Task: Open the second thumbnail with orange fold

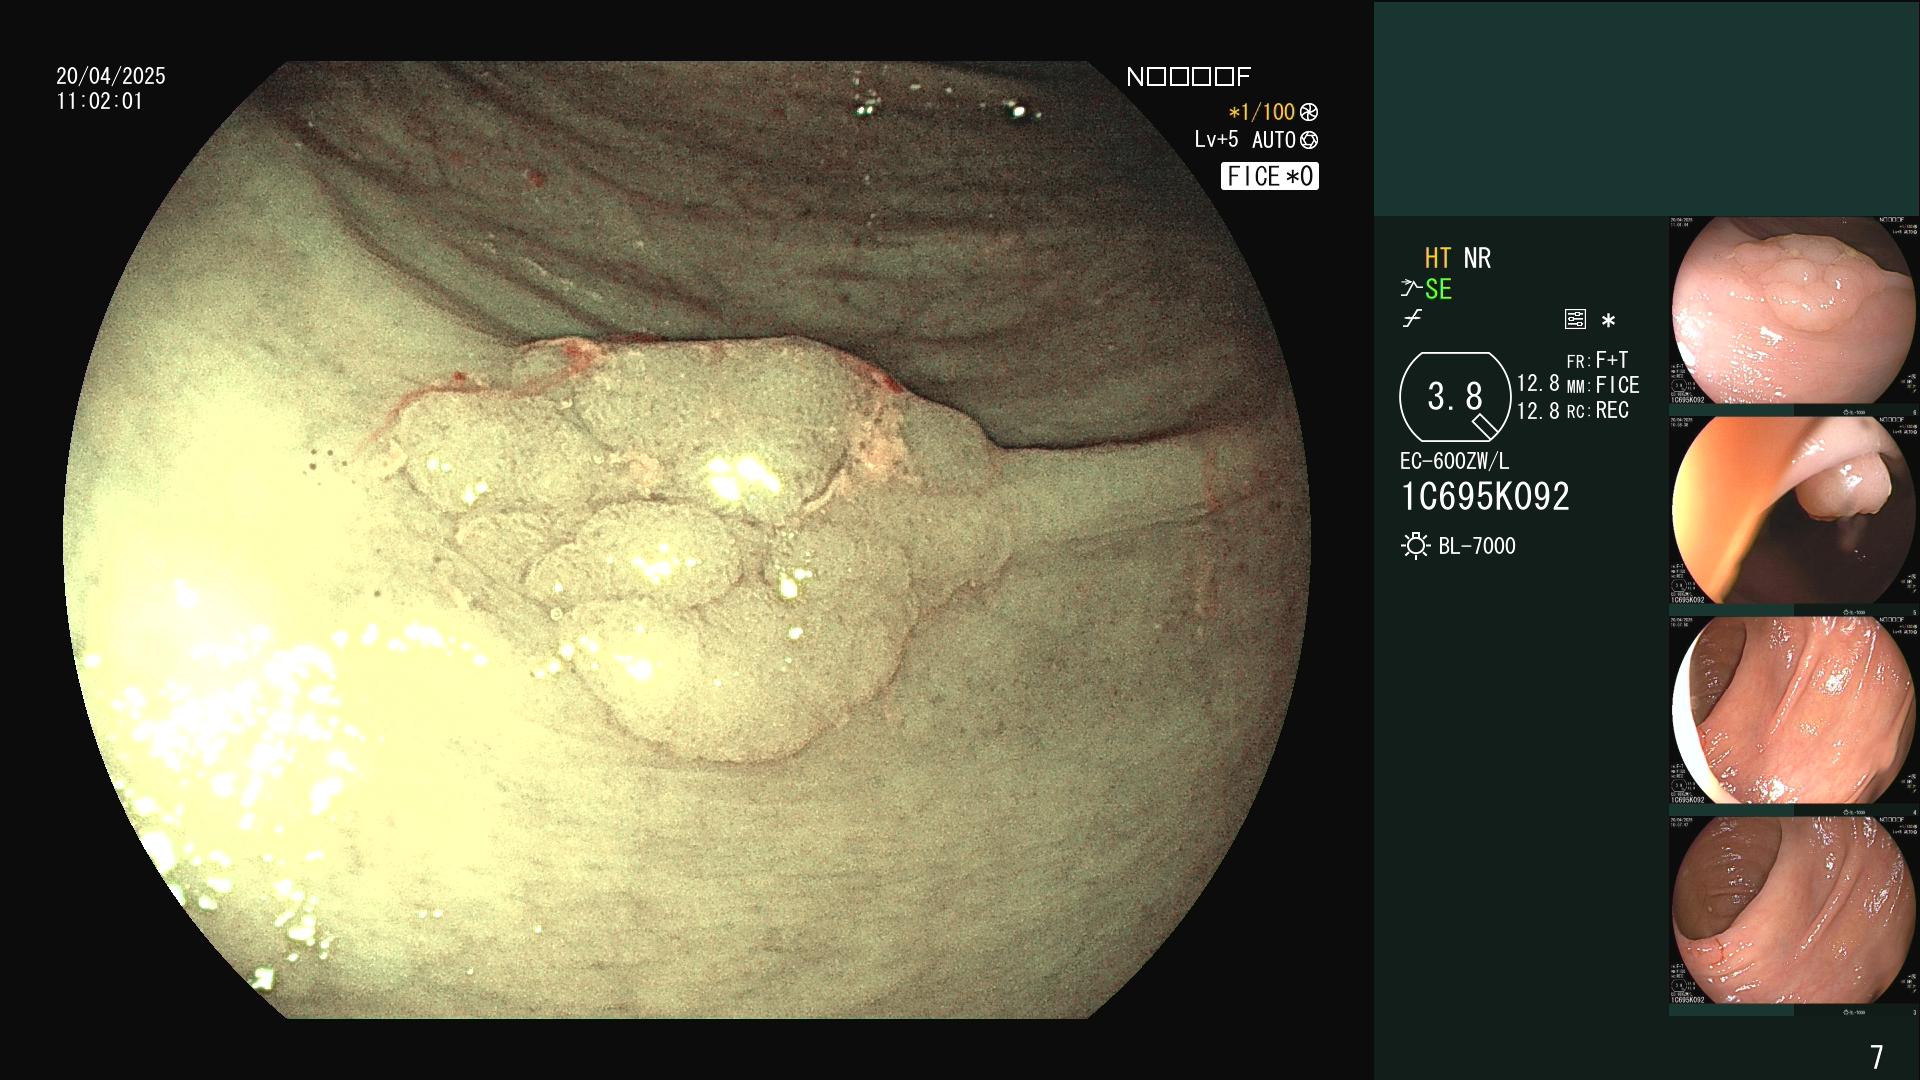Action: coord(1794,510)
